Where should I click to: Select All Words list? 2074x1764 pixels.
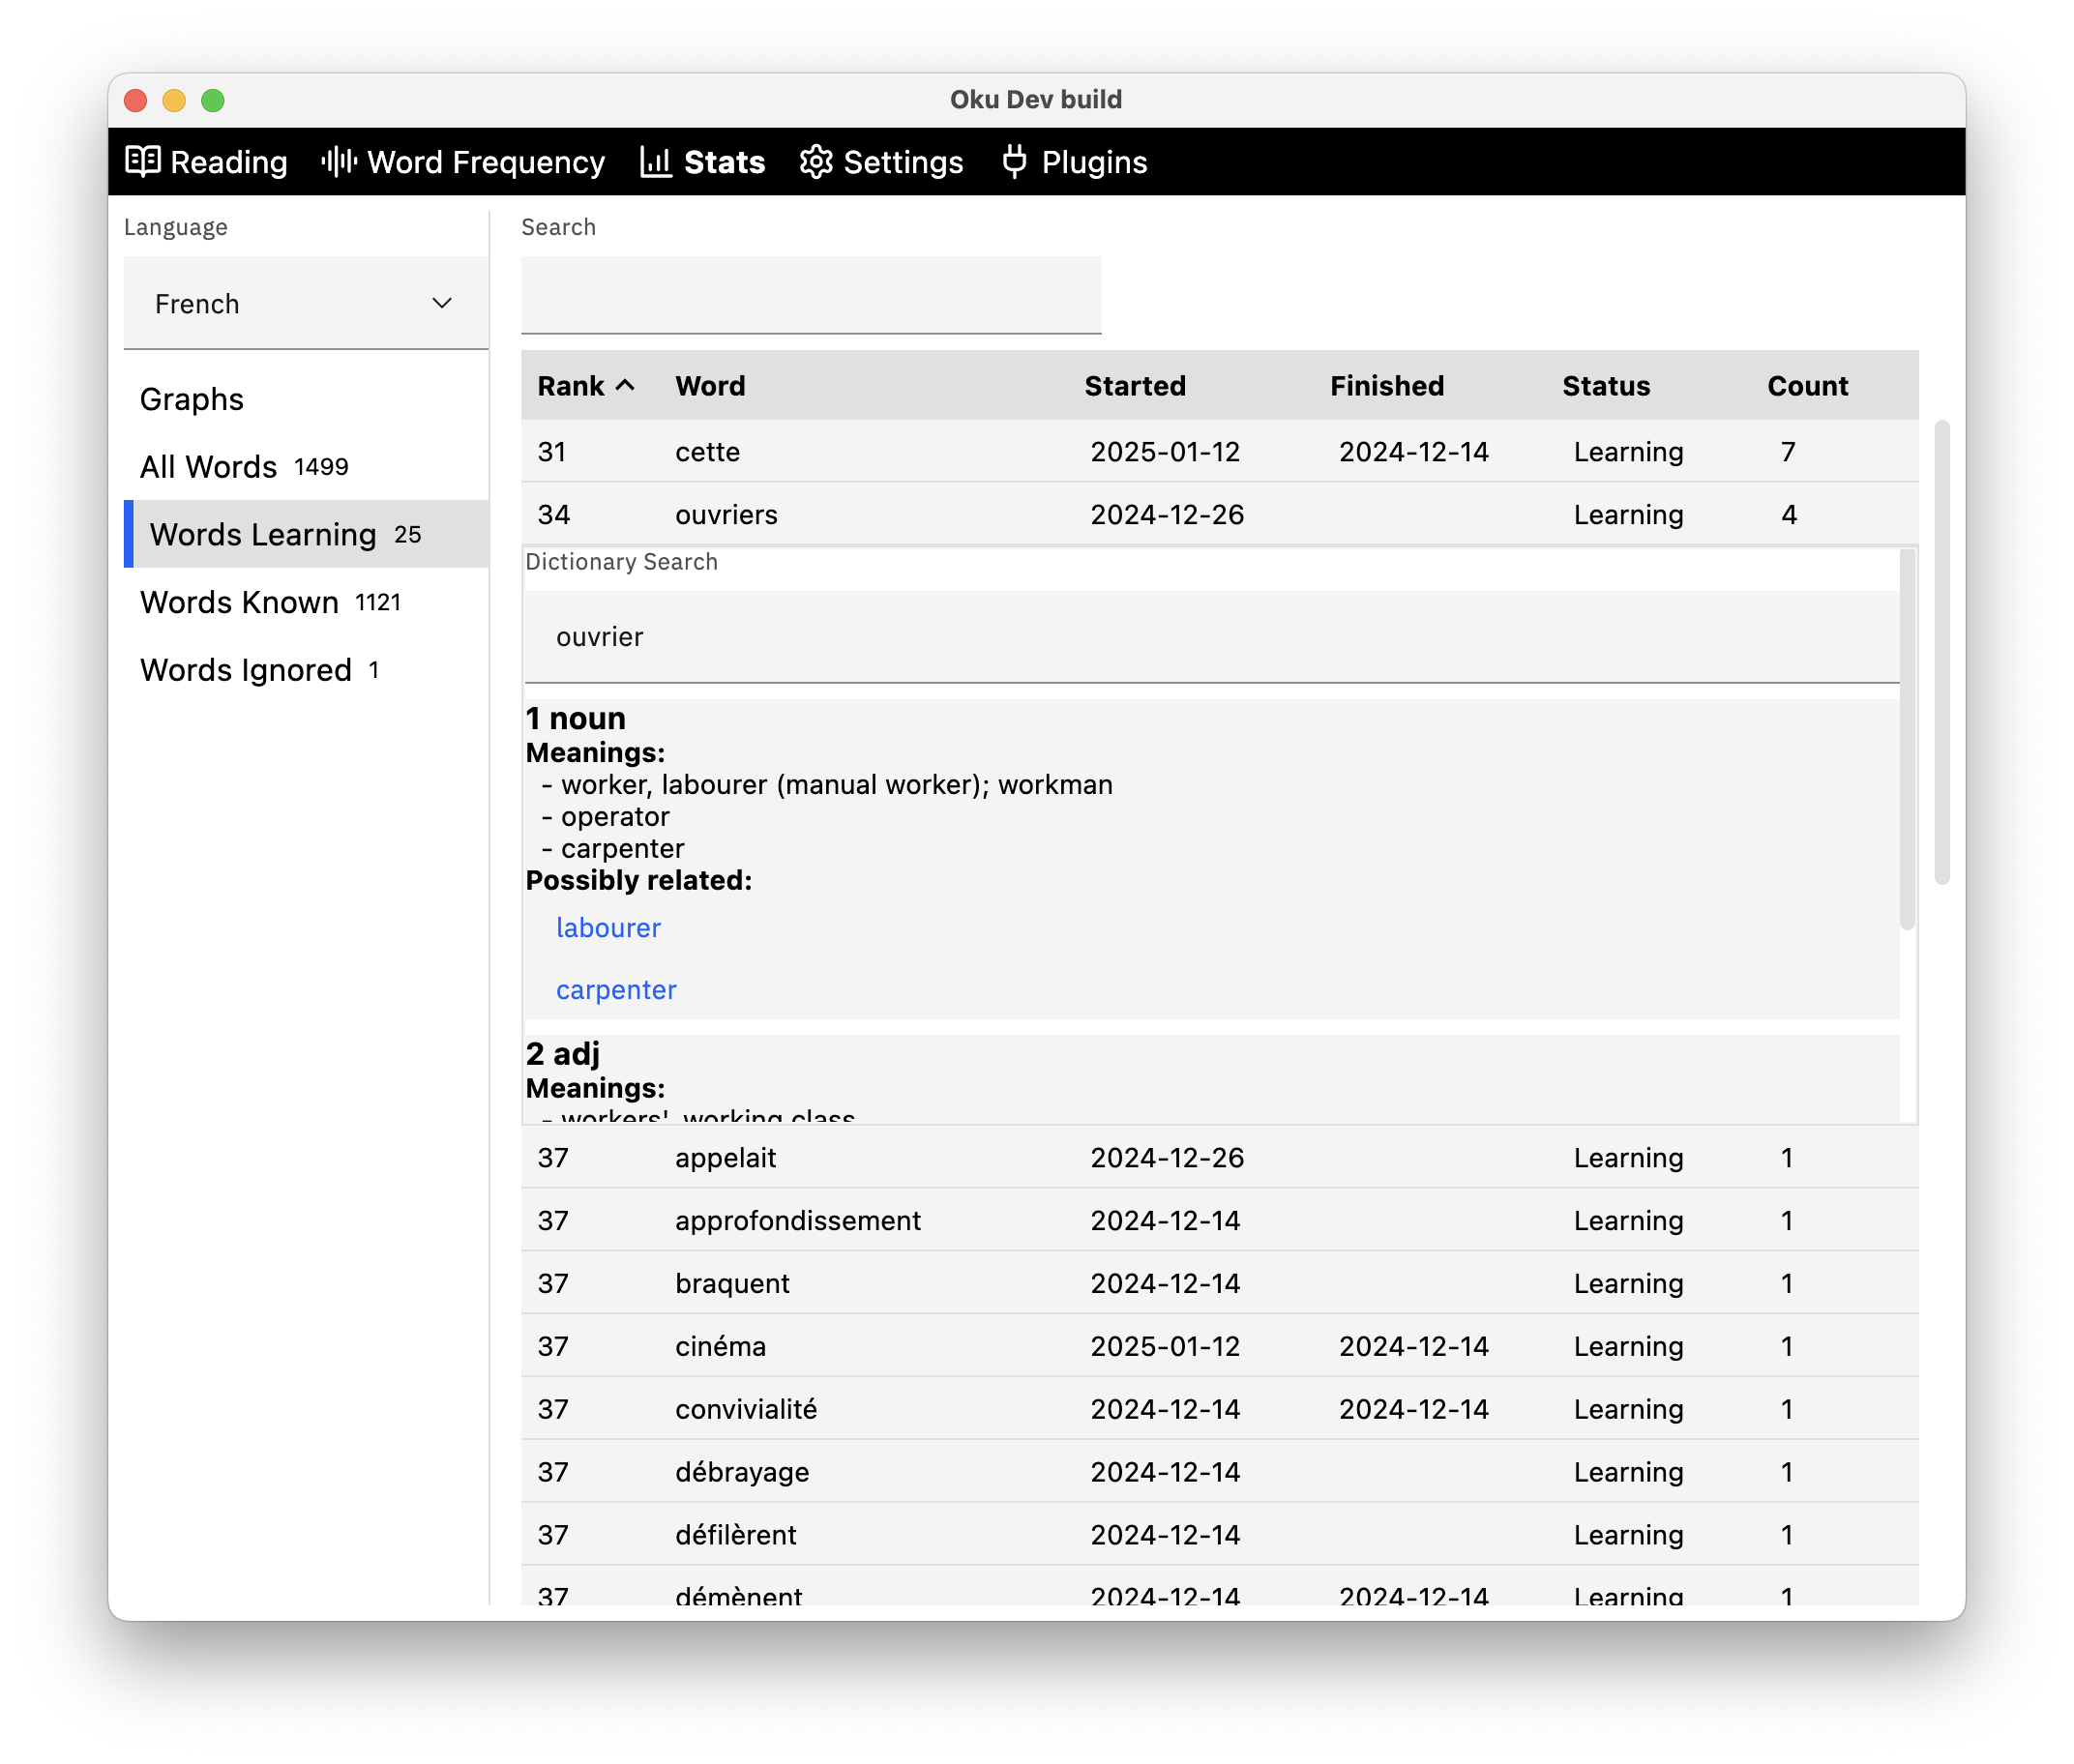[209, 467]
